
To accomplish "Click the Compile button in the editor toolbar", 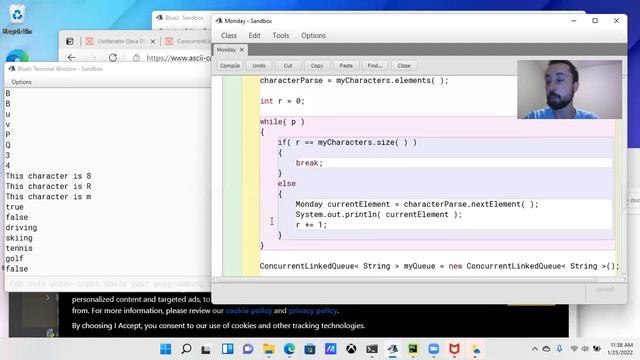I will click(230, 66).
